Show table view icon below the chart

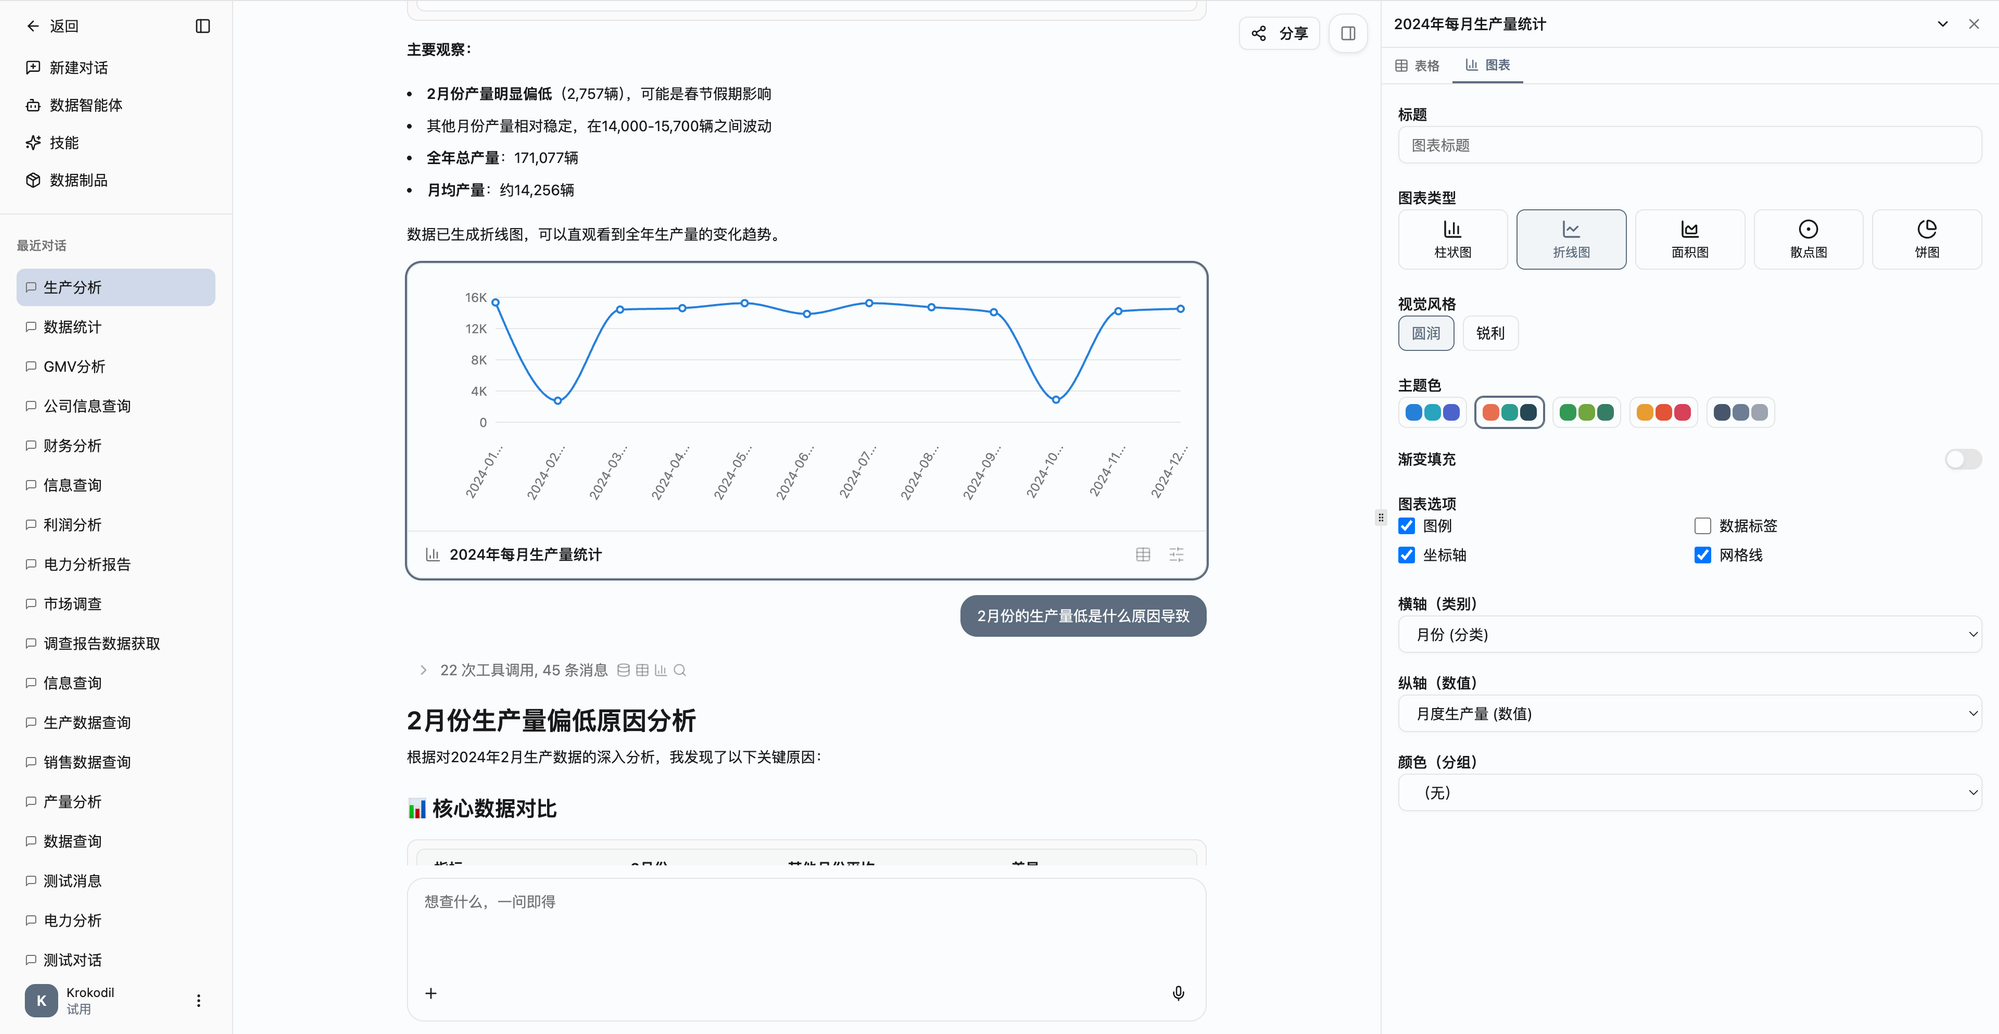1143,554
